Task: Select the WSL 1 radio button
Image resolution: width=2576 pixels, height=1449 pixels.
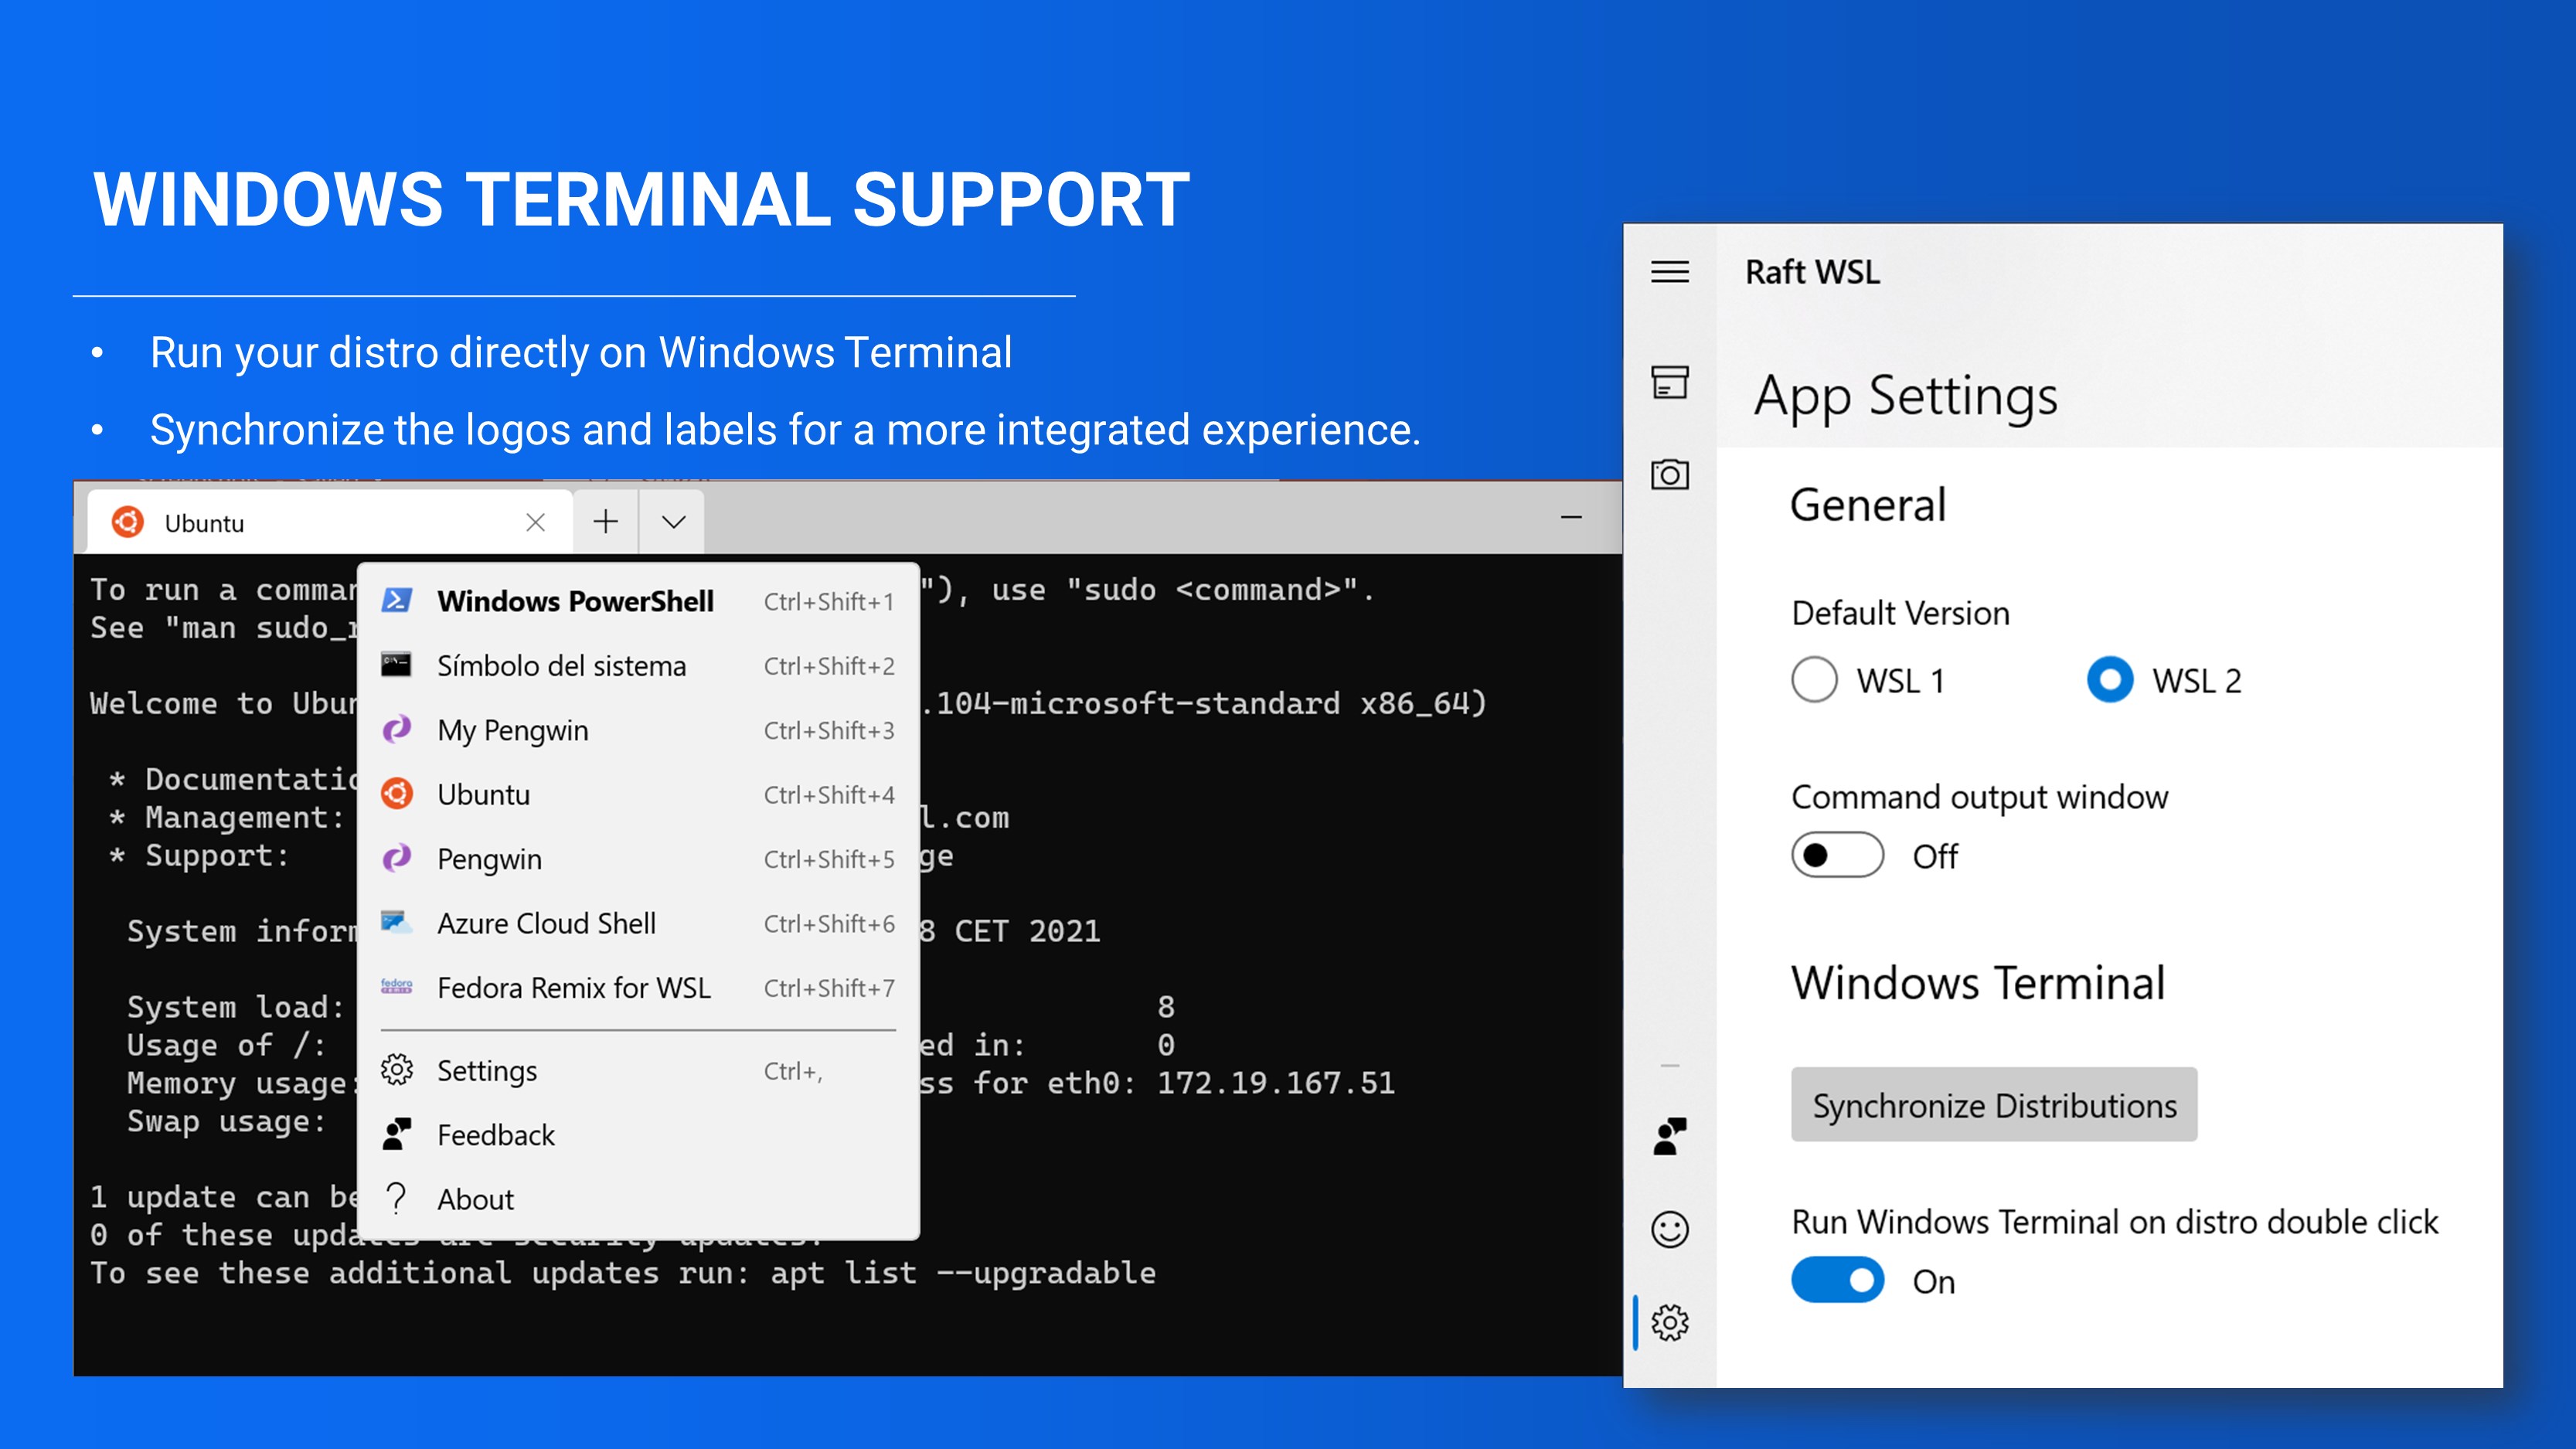Action: (x=1814, y=680)
